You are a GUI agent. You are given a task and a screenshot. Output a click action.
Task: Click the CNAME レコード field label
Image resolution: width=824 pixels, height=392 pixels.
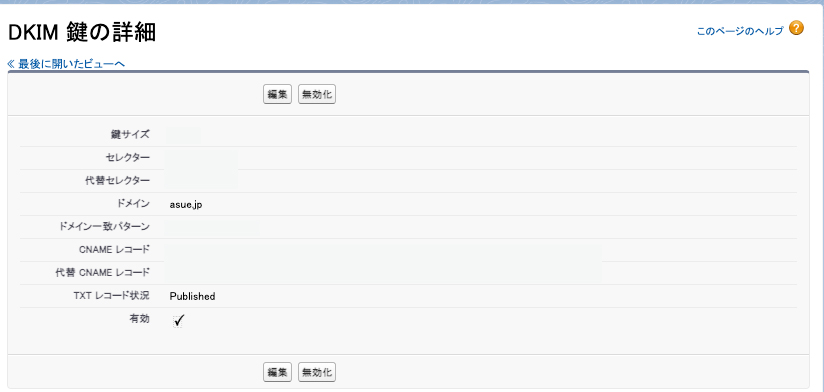[x=115, y=250]
